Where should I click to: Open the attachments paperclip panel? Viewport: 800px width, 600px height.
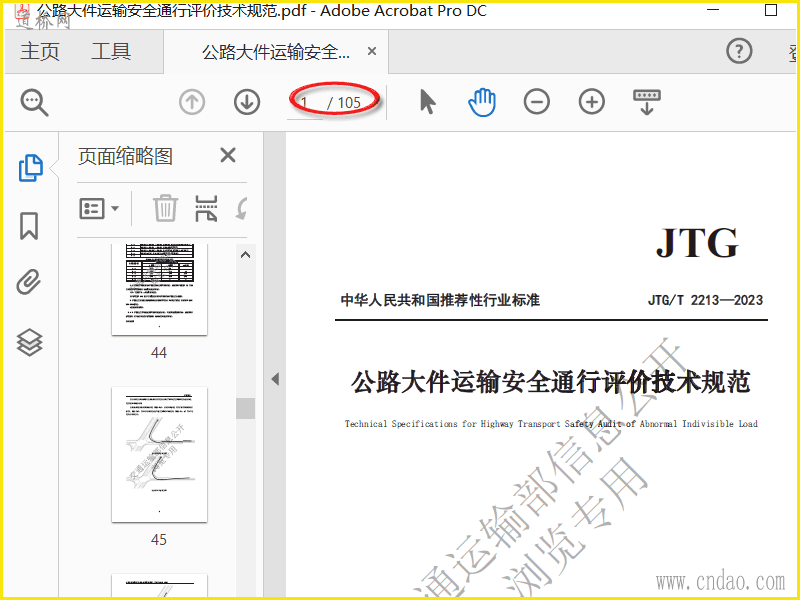29,282
